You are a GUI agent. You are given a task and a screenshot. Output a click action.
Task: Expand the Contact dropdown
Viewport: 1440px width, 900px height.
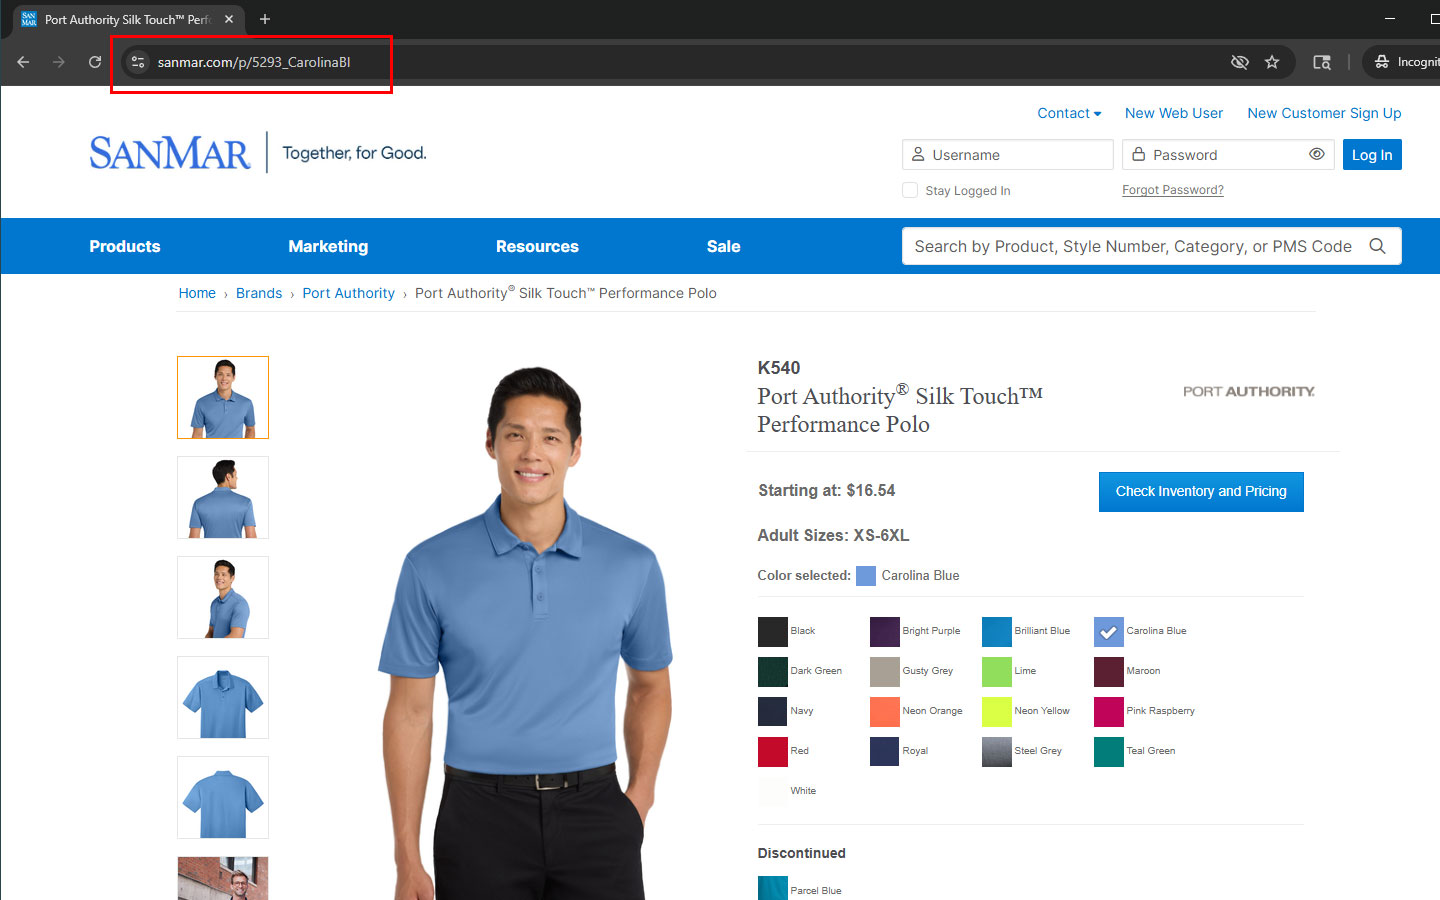1069,113
